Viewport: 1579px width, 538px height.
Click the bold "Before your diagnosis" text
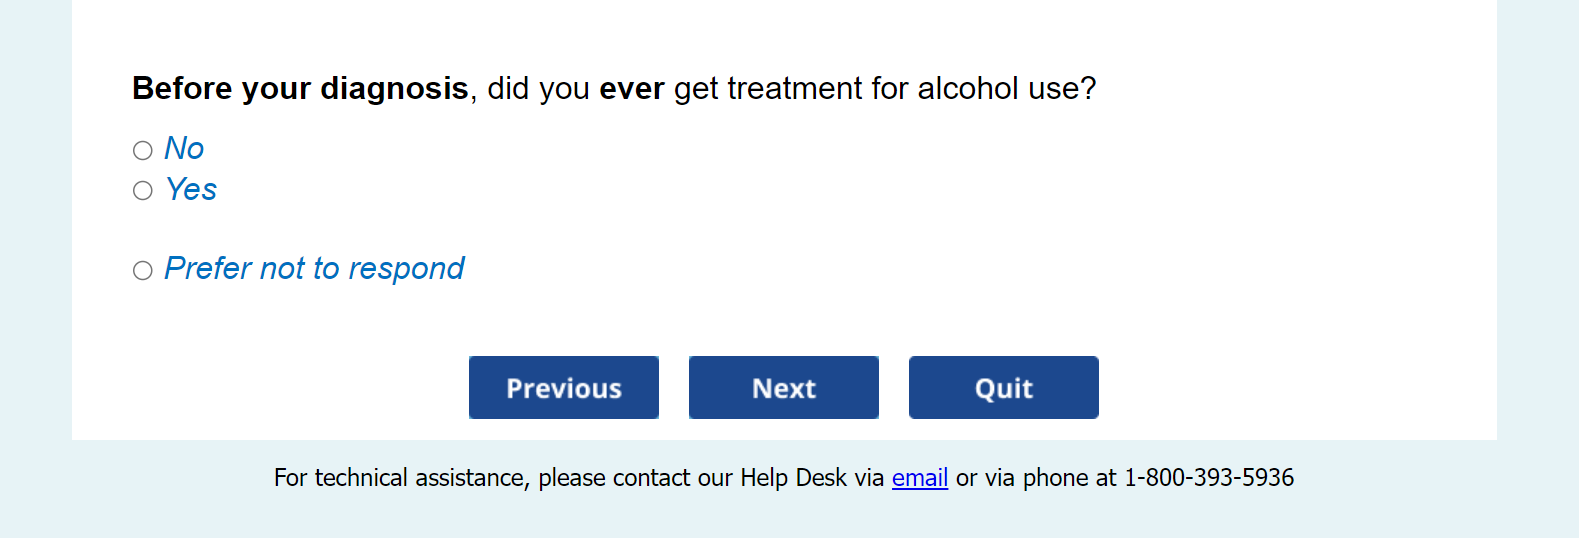(300, 89)
